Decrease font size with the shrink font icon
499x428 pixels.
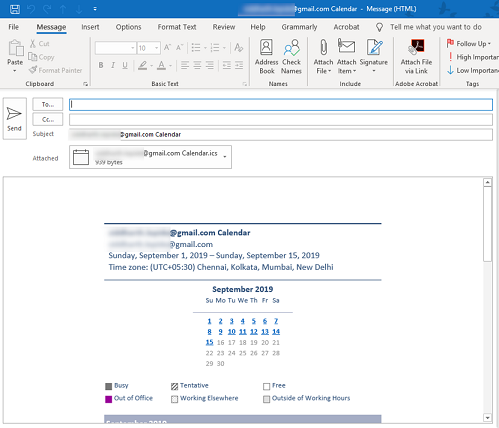pyautogui.click(x=179, y=48)
